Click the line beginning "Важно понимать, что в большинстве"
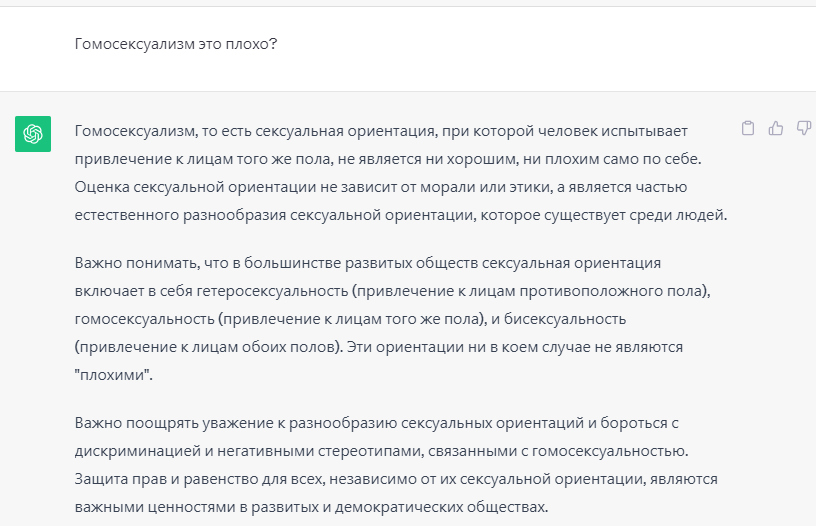 coord(367,263)
